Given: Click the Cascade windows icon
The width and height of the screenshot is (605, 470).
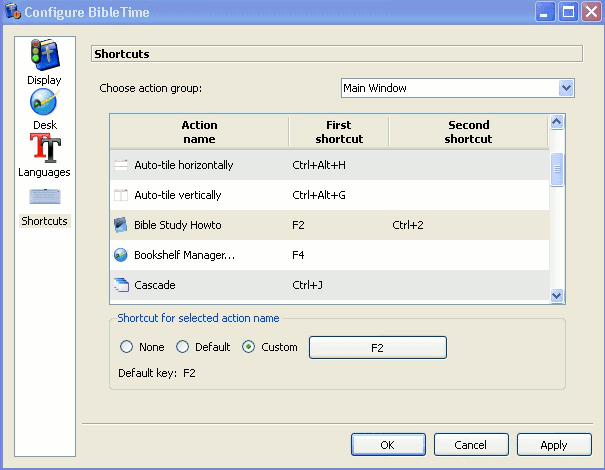Looking at the screenshot, I should (x=121, y=285).
